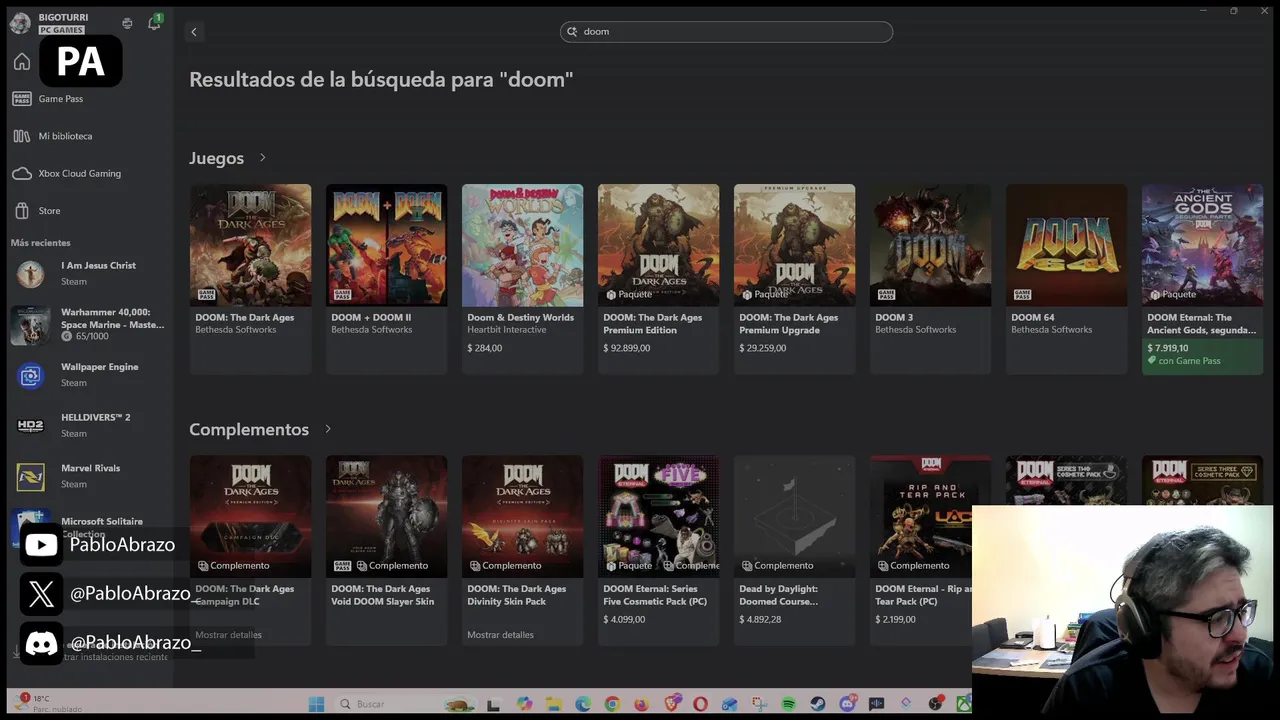The image size is (1280, 720).
Task: Open the Series Five Cosmetic Pack cover
Action: (x=658, y=516)
